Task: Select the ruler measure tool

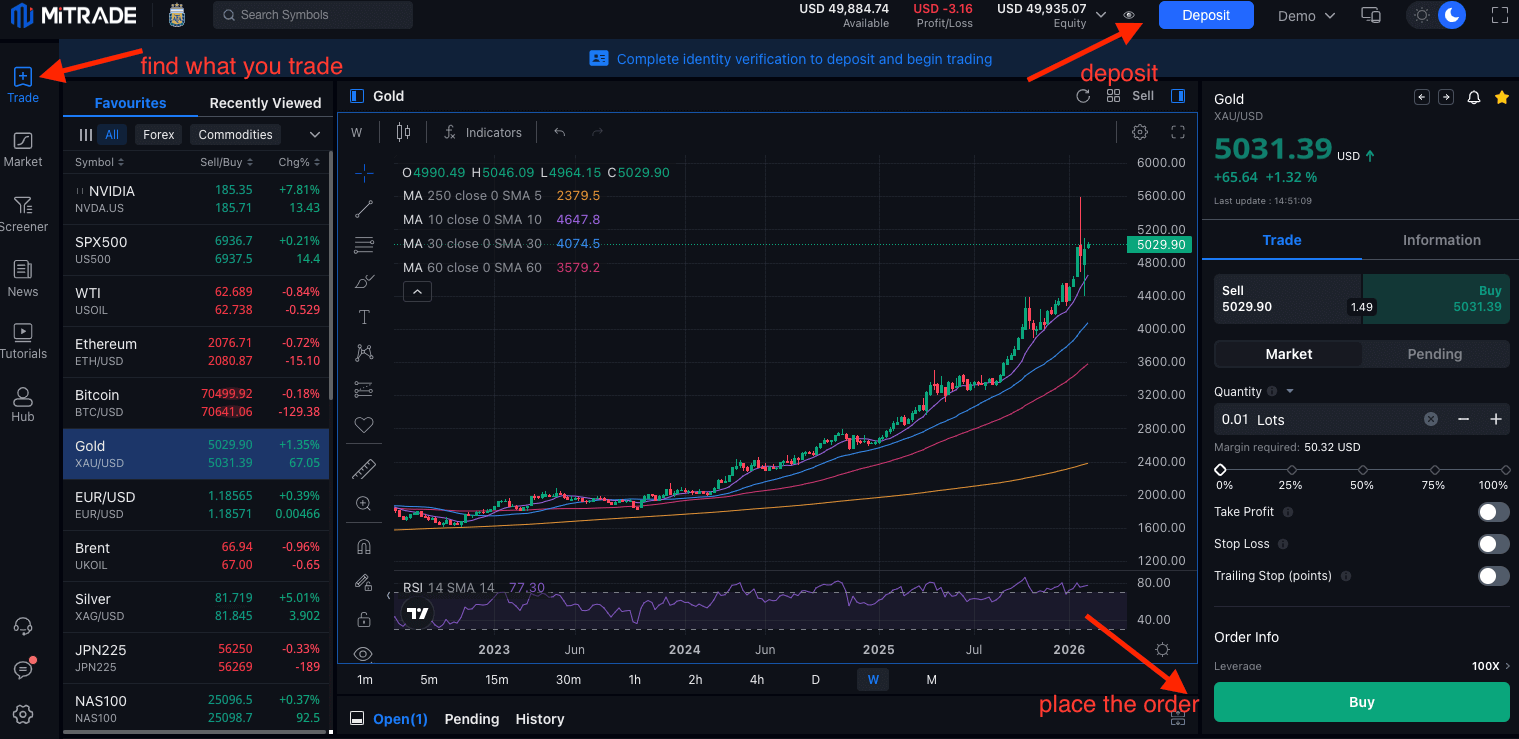Action: [x=364, y=468]
